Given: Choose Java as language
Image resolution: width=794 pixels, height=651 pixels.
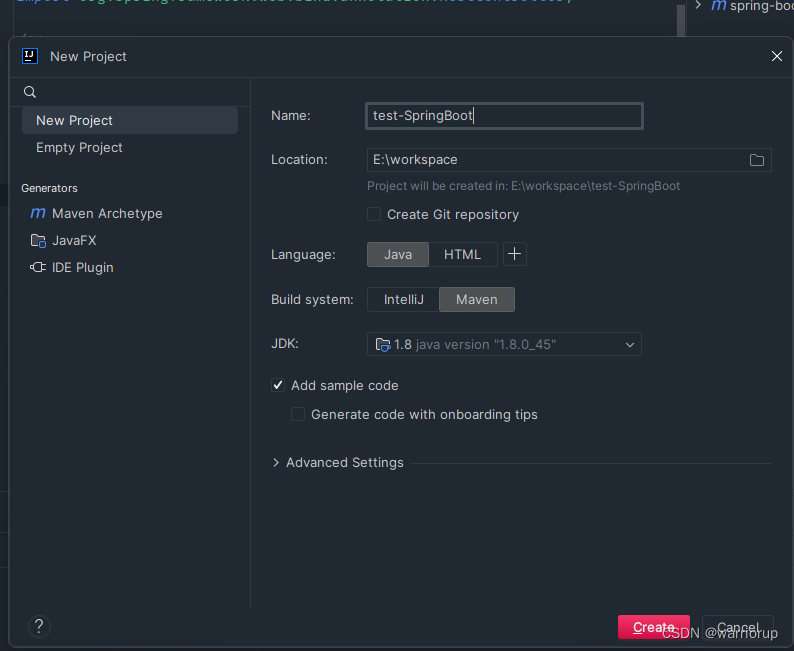Looking at the screenshot, I should (398, 254).
